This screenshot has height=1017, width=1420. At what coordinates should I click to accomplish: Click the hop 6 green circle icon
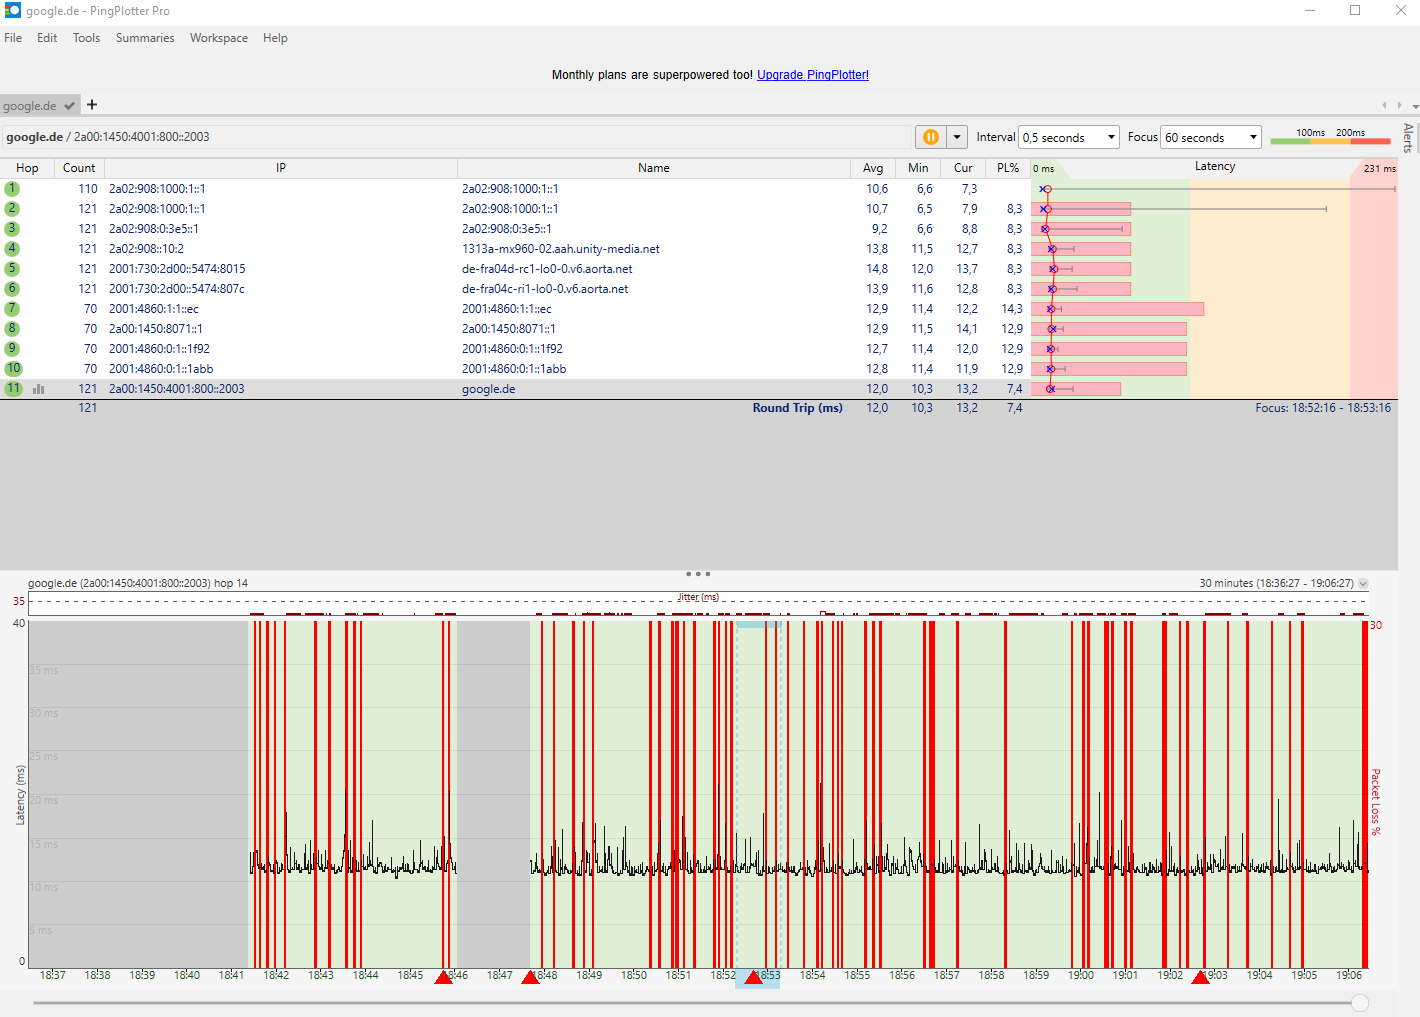12,289
